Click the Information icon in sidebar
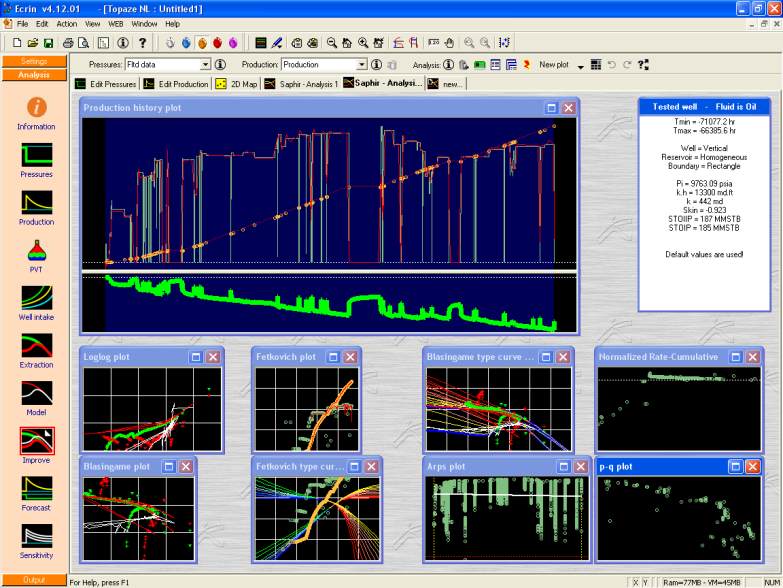Viewport: 783px width, 588px height. (x=36, y=107)
